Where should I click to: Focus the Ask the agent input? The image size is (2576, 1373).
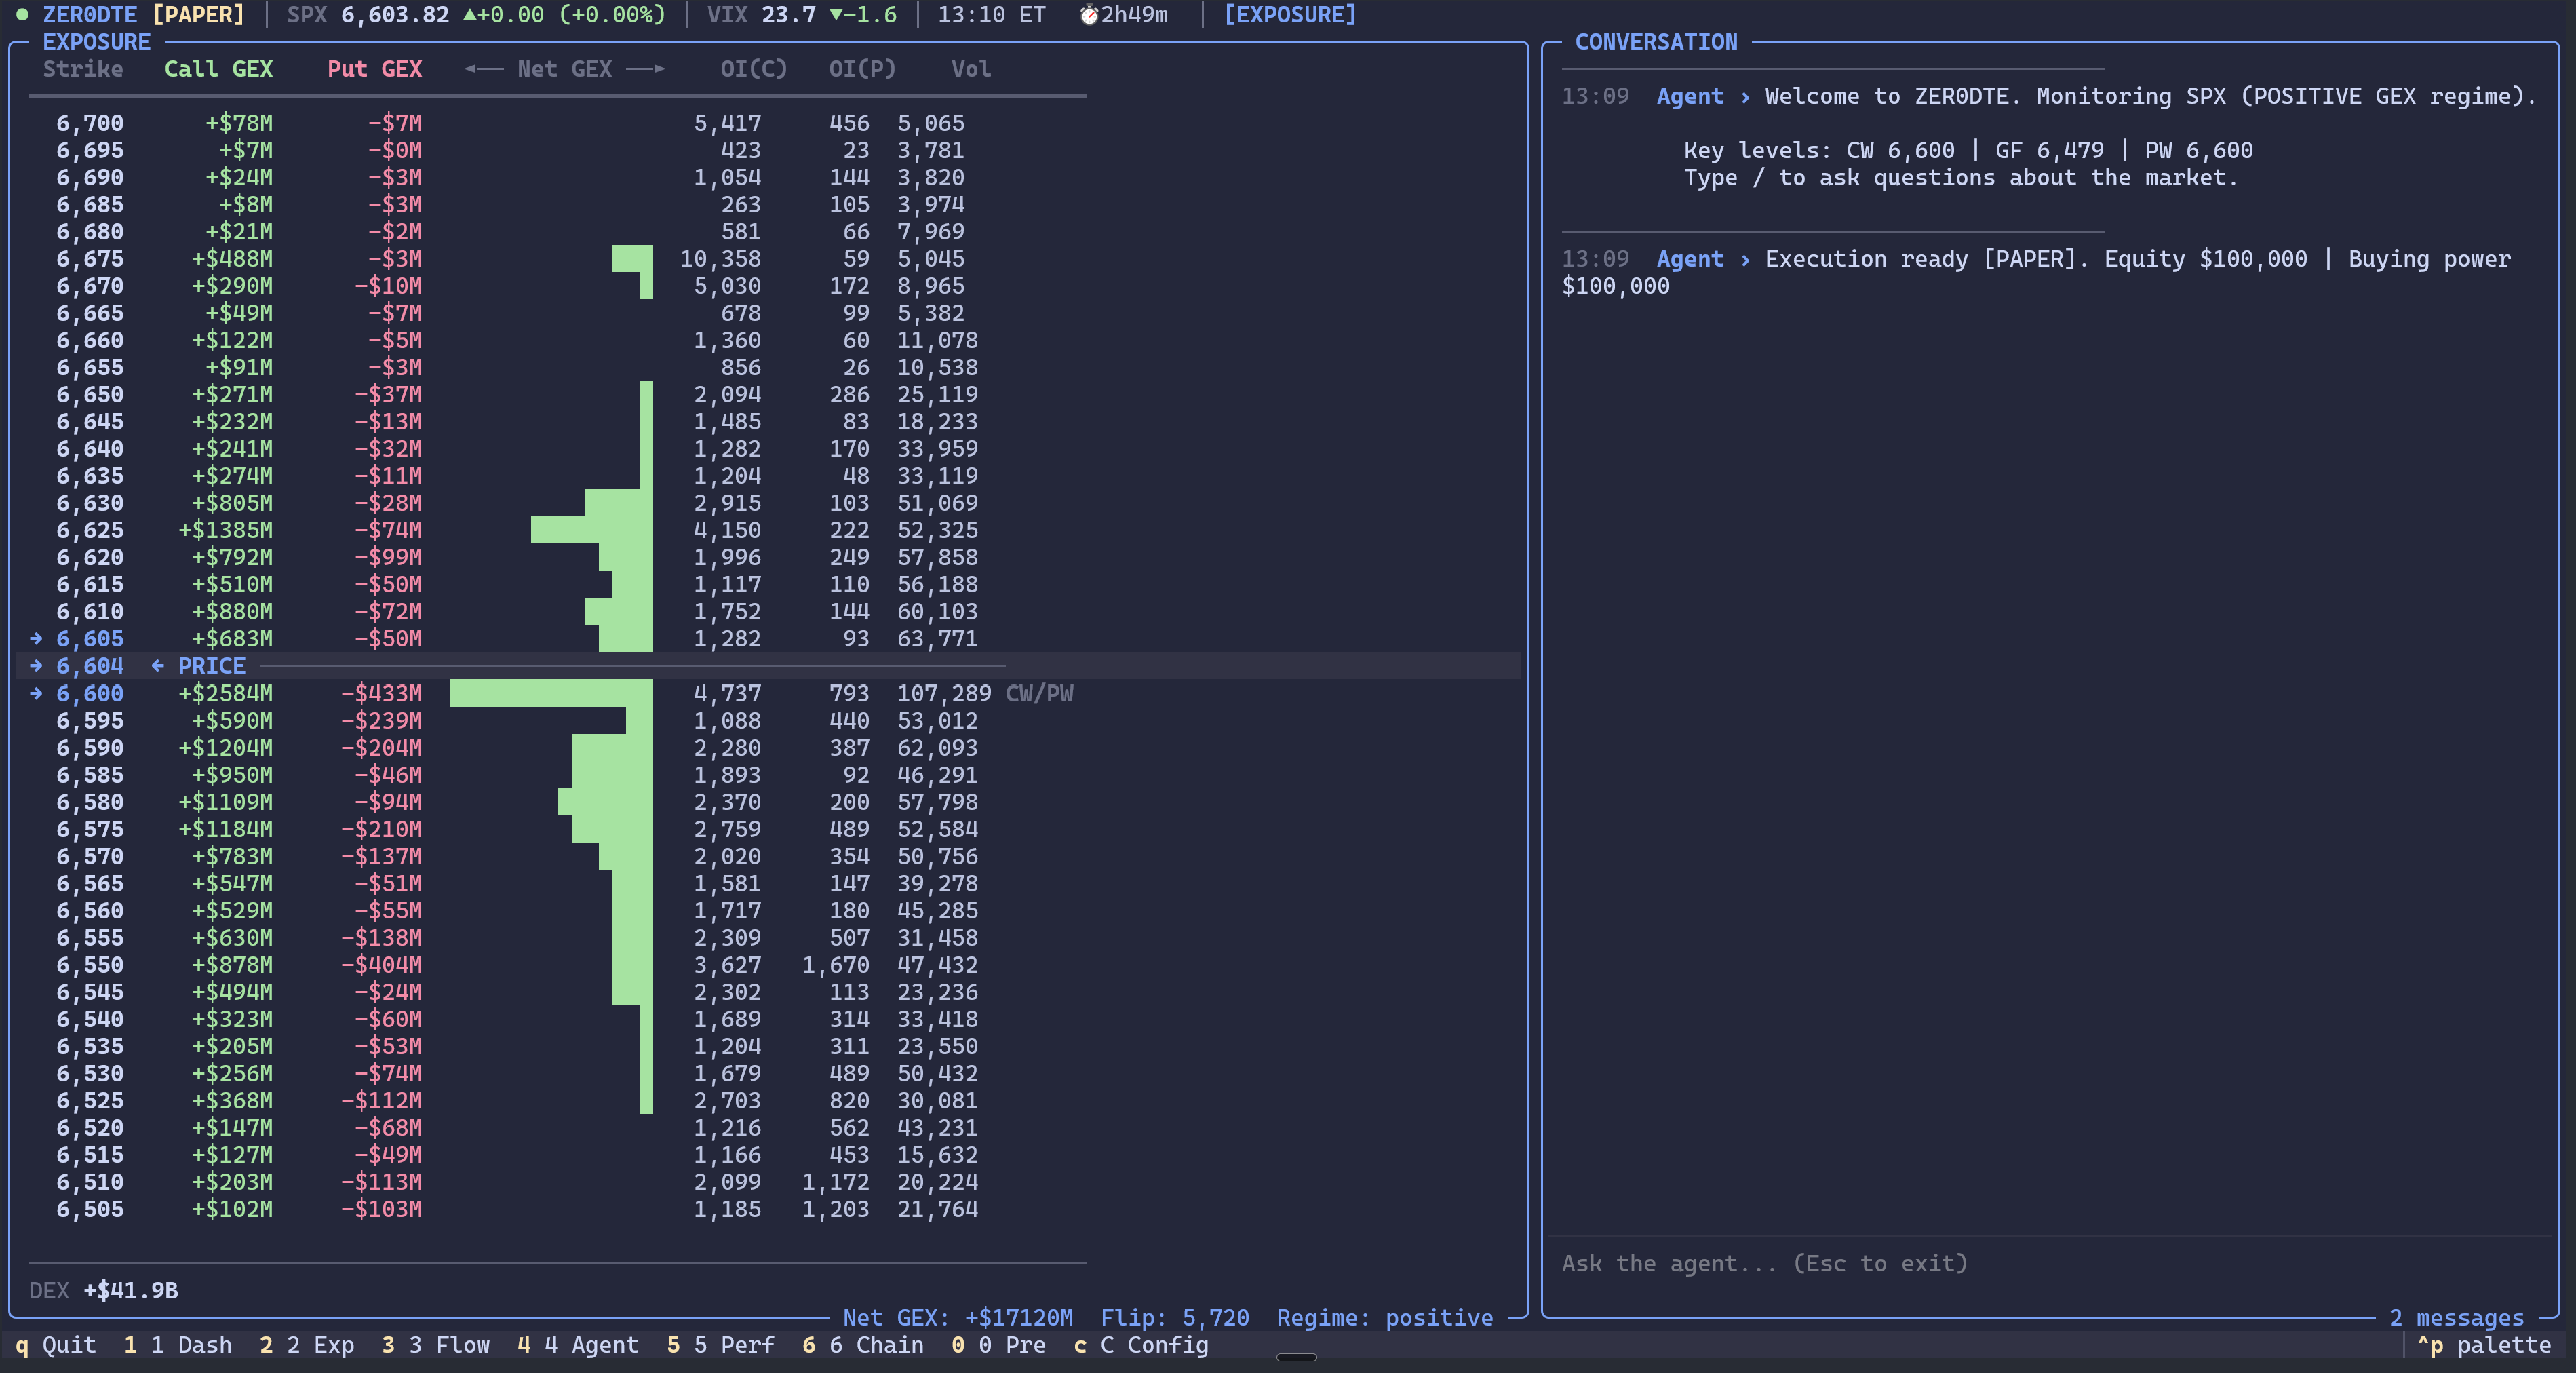point(2050,1264)
